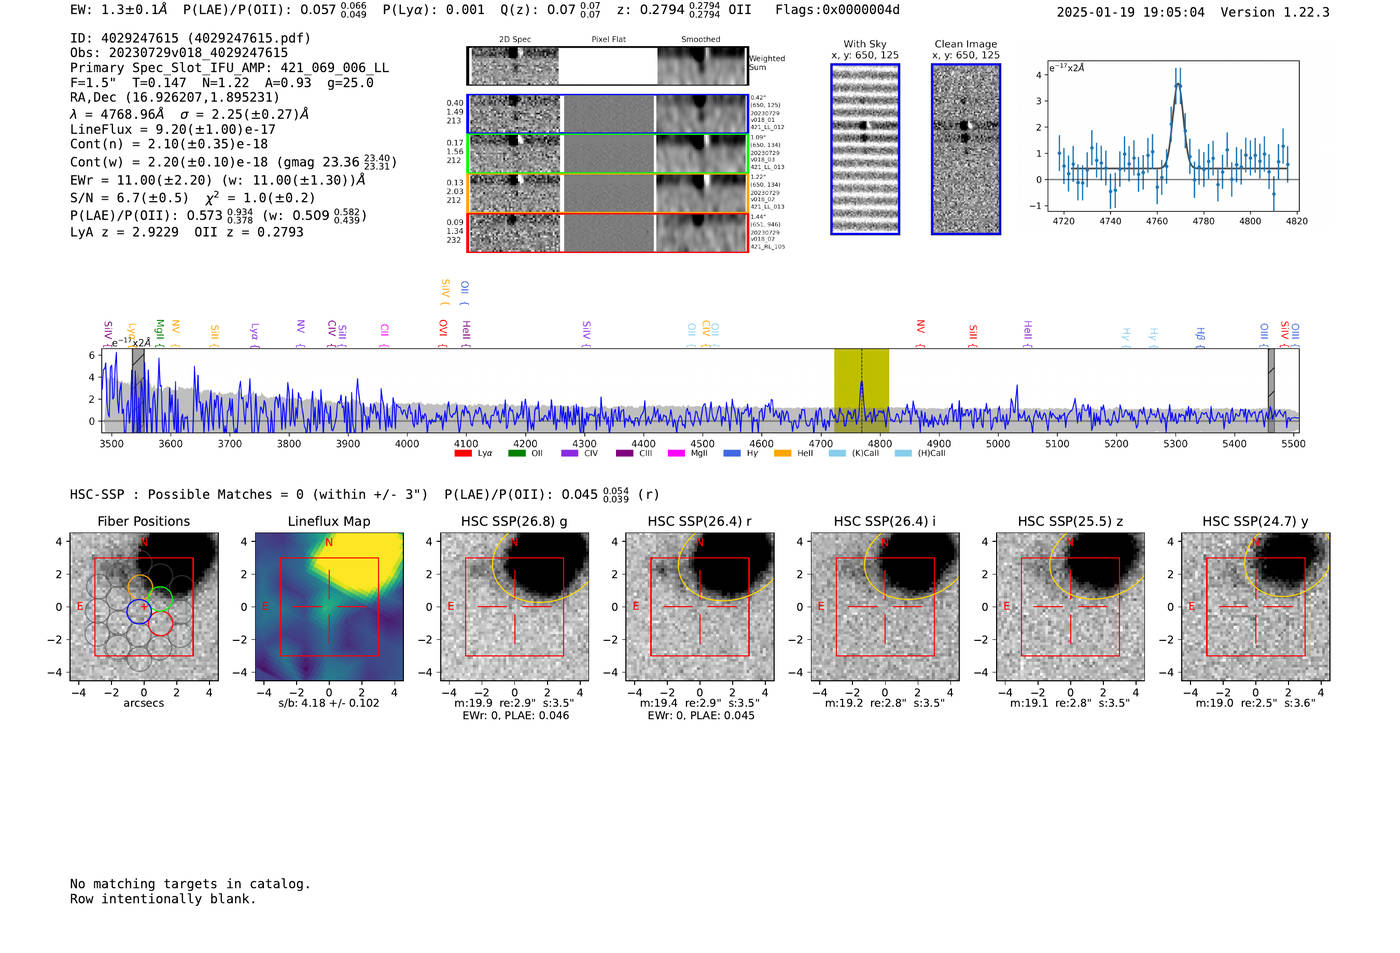Open the Lineflux Map panel
The width and height of the screenshot is (1400, 953).
[329, 606]
